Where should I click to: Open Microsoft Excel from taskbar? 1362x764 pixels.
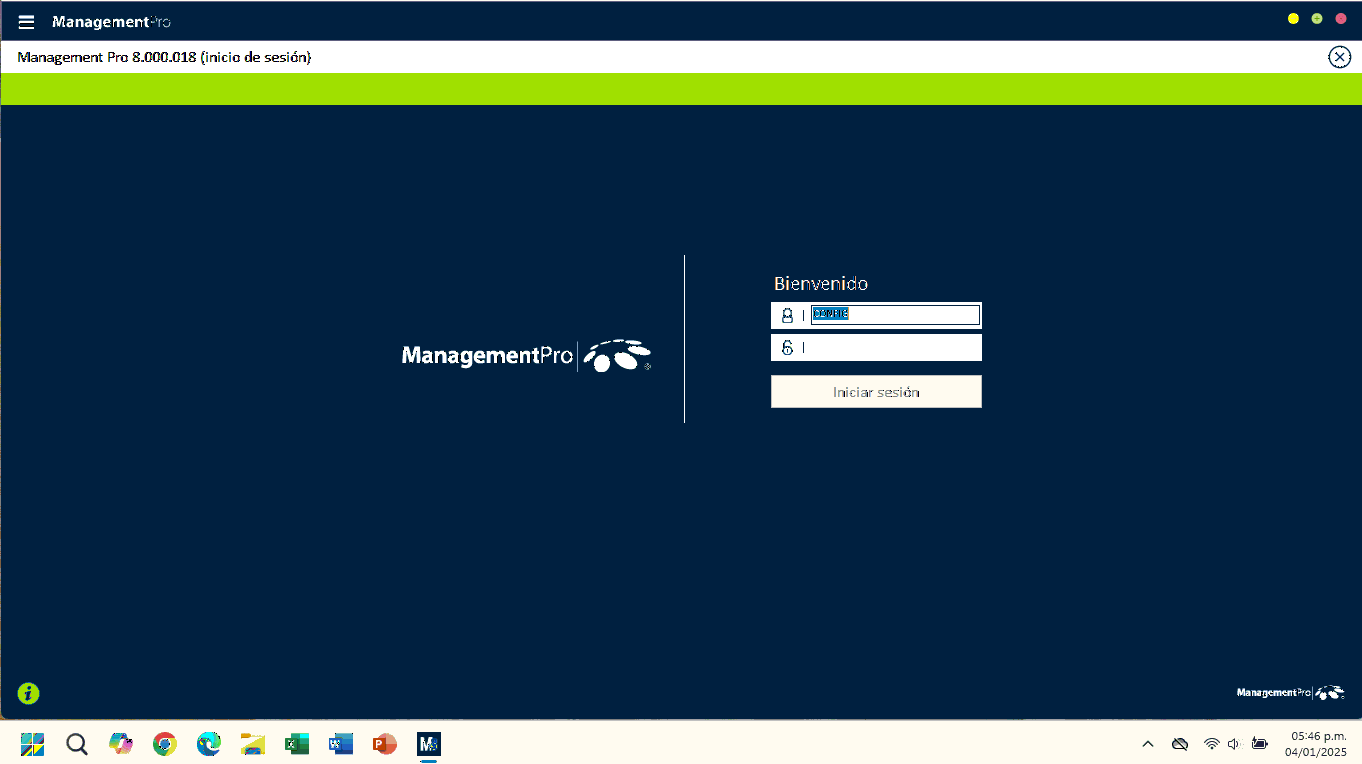pyautogui.click(x=297, y=744)
